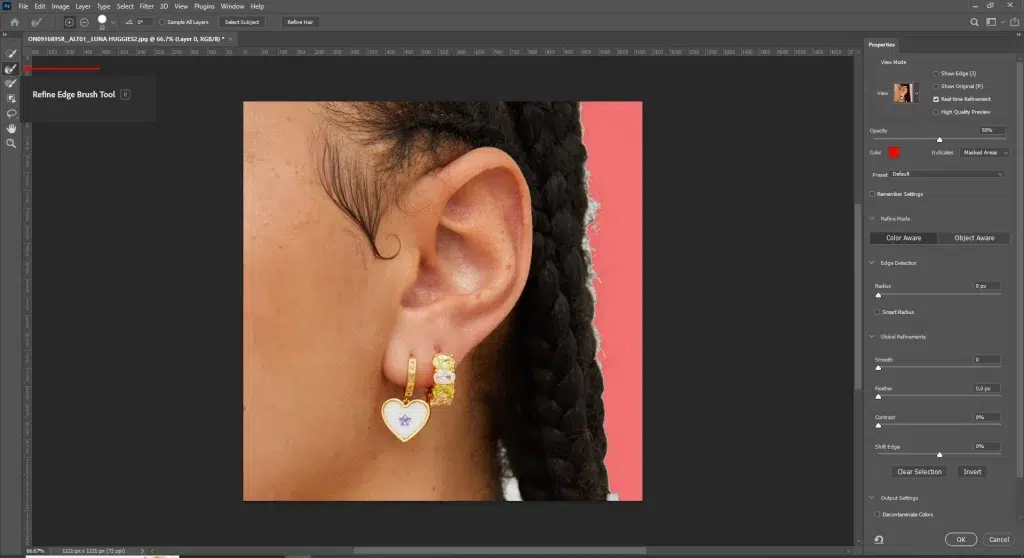Tick the Remember Settings checkbox
The width and height of the screenshot is (1024, 558).
click(872, 194)
